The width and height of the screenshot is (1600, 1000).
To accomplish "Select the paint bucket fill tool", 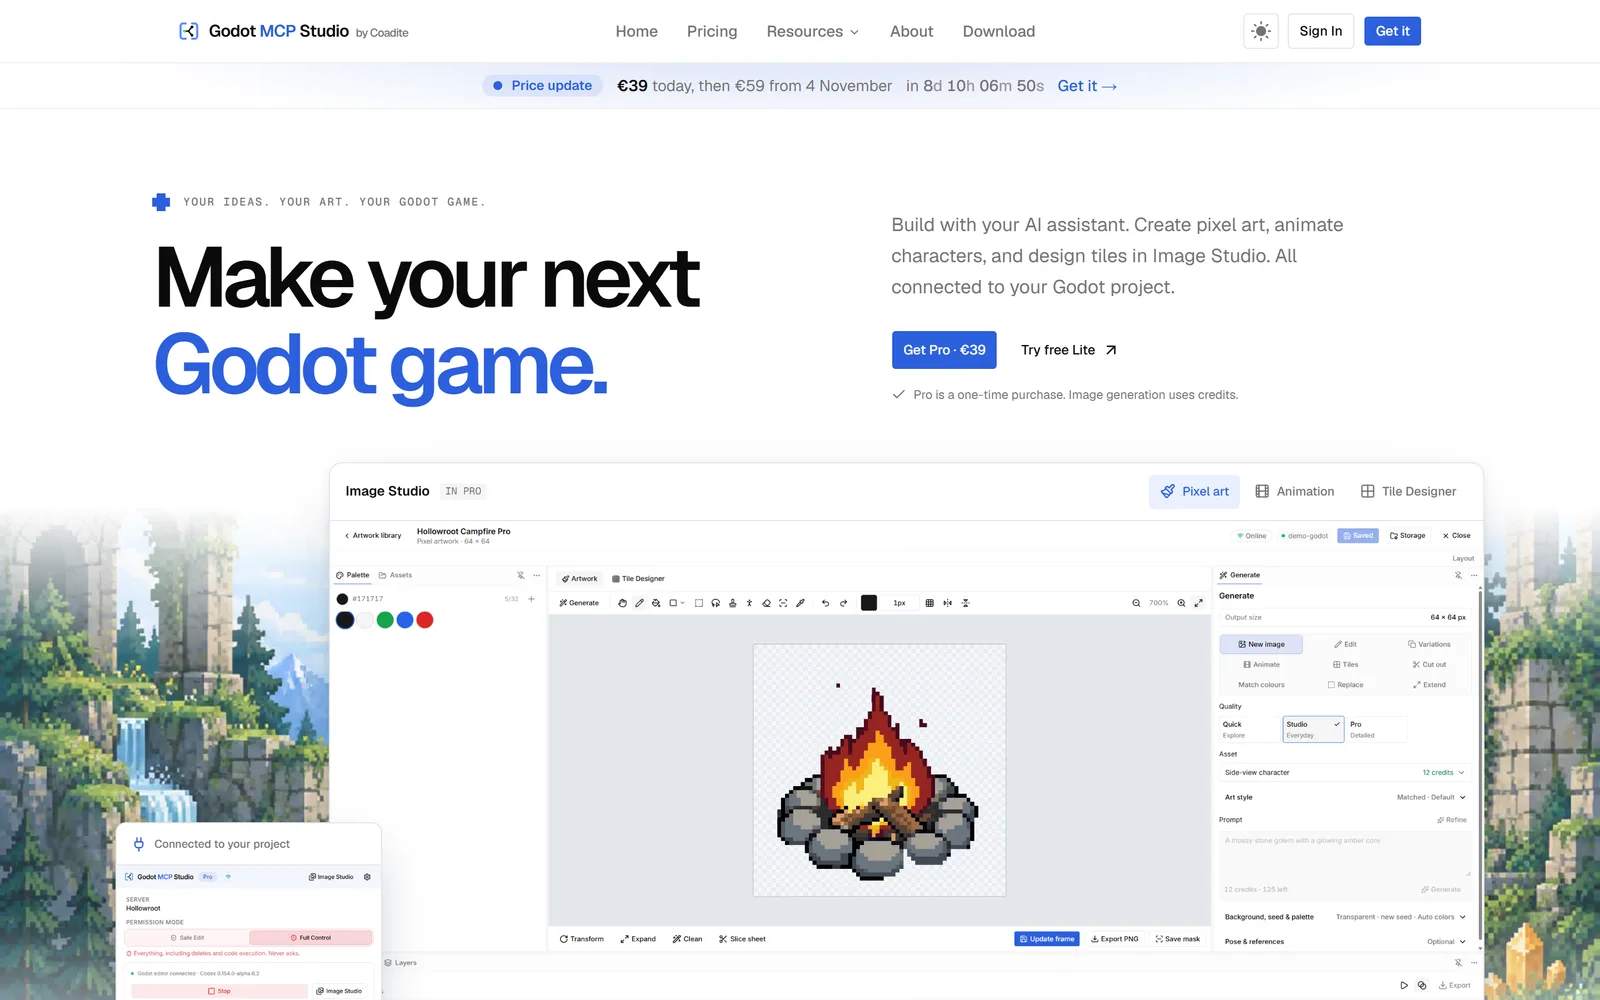I will [656, 603].
